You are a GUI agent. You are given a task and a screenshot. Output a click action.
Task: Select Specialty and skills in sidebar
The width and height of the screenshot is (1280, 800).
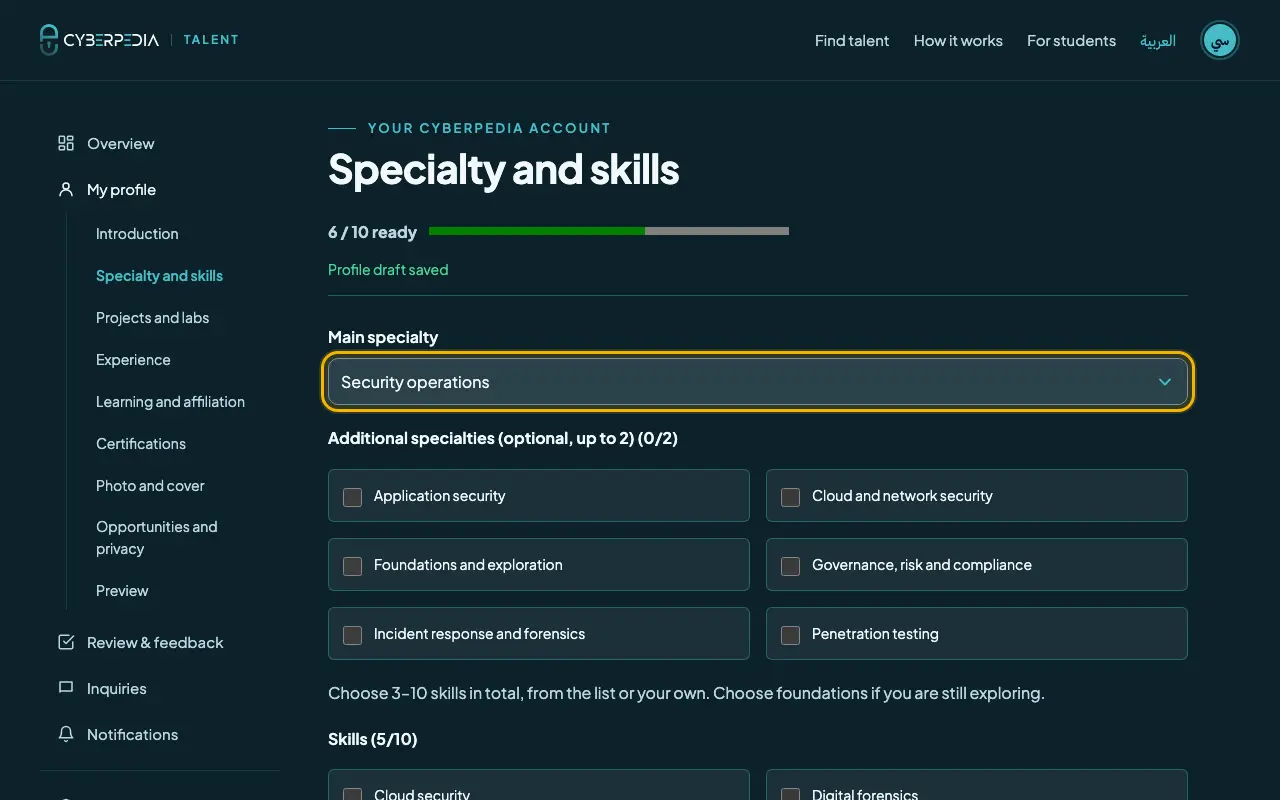pos(159,276)
